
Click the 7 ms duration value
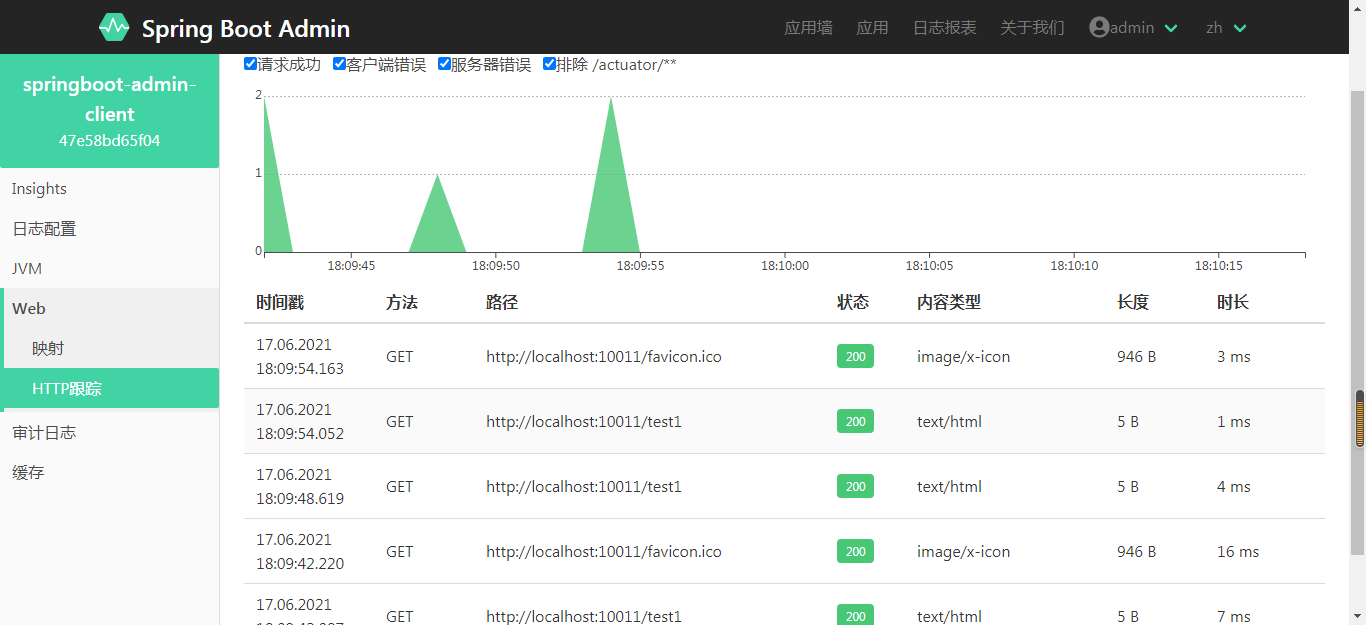click(x=1234, y=616)
